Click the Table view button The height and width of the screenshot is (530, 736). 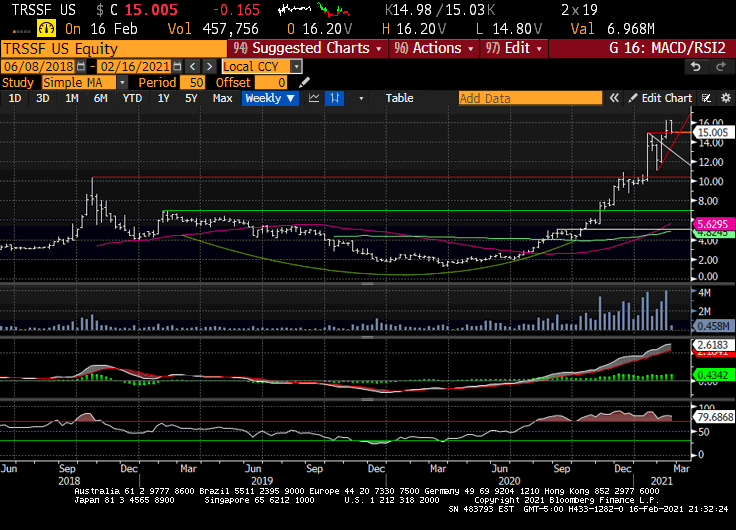click(399, 98)
